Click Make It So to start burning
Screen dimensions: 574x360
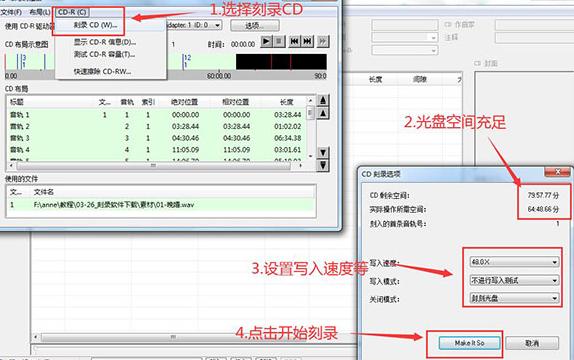point(469,343)
